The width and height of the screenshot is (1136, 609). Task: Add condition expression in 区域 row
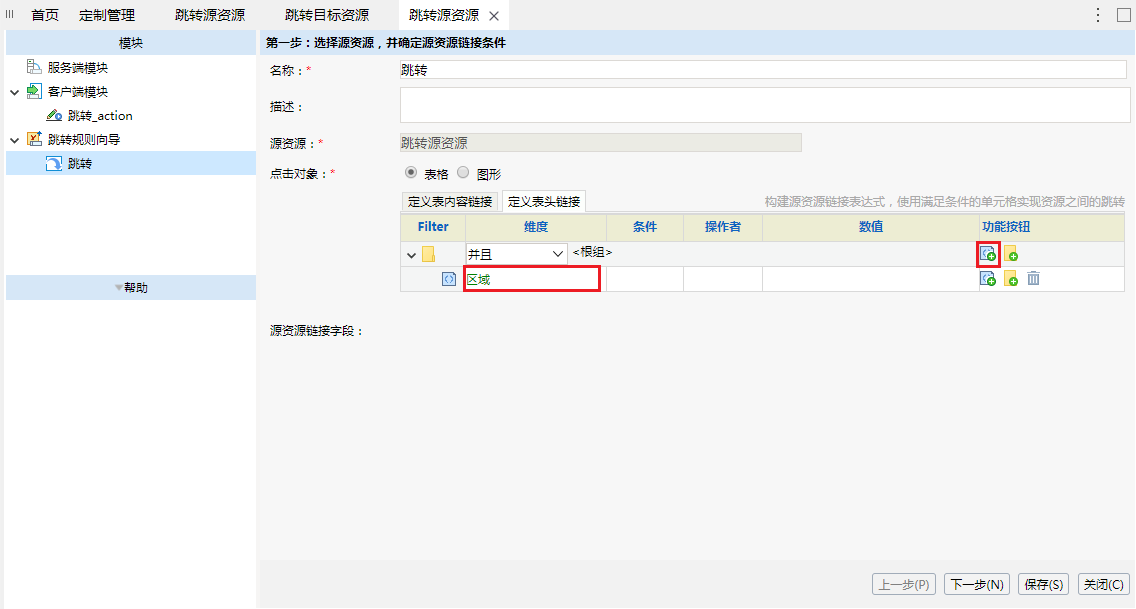coord(987,279)
